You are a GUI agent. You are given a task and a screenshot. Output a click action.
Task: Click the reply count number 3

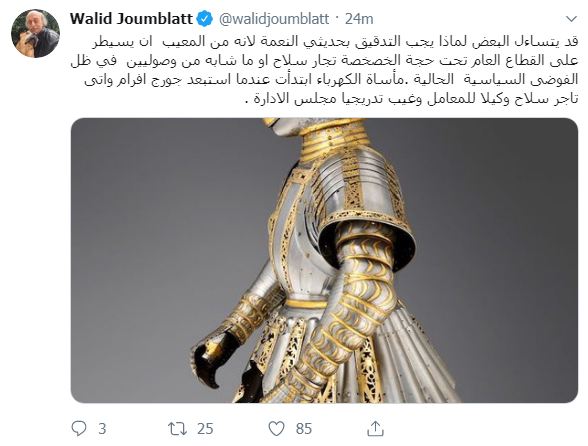pyautogui.click(x=102, y=428)
